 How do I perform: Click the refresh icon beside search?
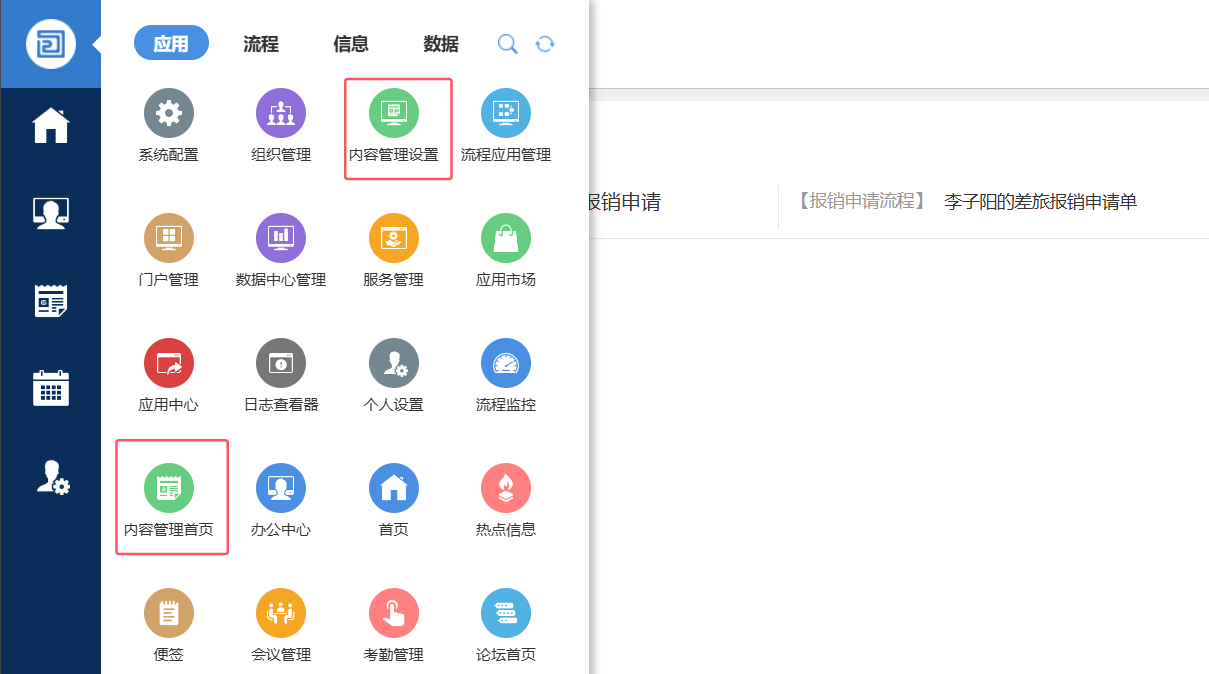tap(545, 44)
